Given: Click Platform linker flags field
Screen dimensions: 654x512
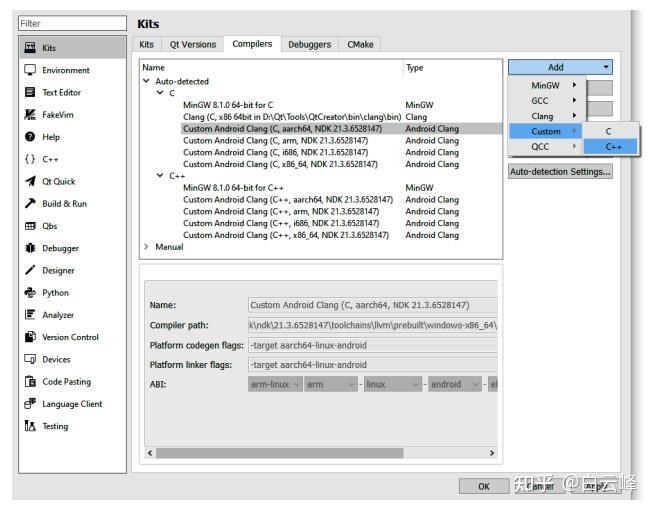Looking at the screenshot, I should point(372,365).
